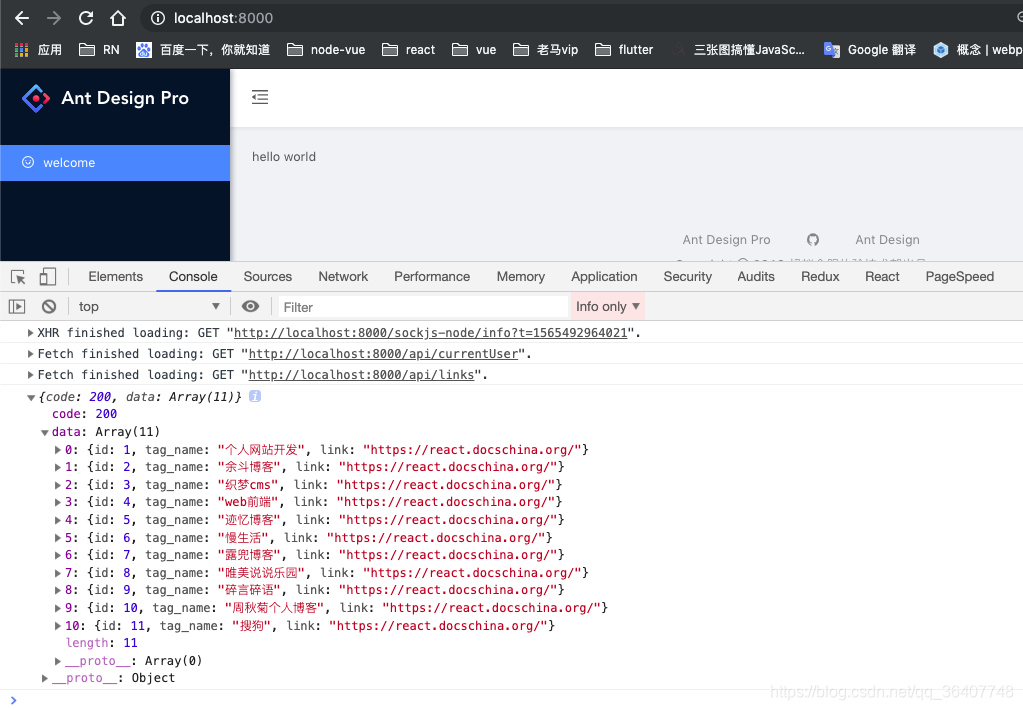1023x710 pixels.
Task: Expand array item 0 个人网站开发
Action: pos(57,450)
